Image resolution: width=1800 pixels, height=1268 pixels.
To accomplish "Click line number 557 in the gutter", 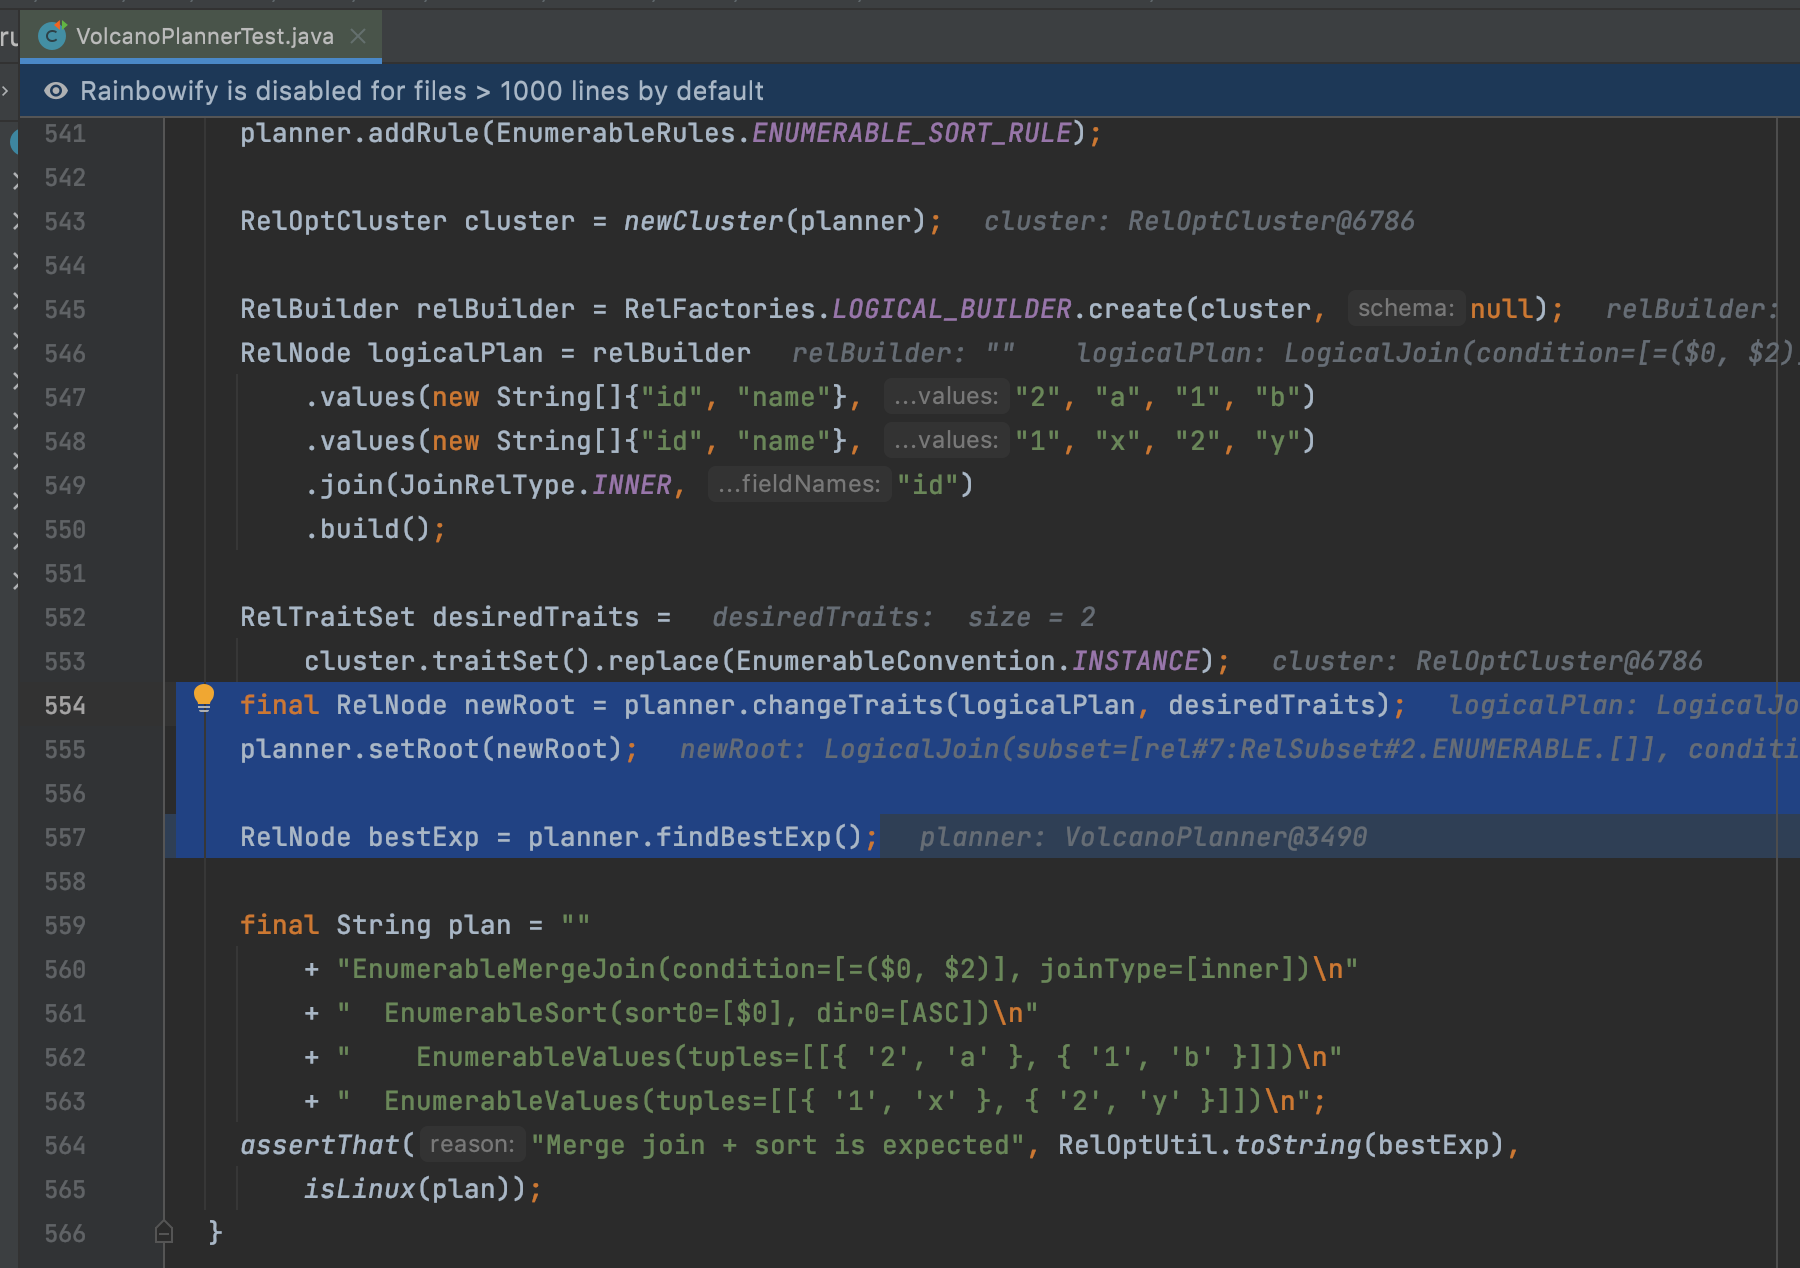I will click(65, 837).
